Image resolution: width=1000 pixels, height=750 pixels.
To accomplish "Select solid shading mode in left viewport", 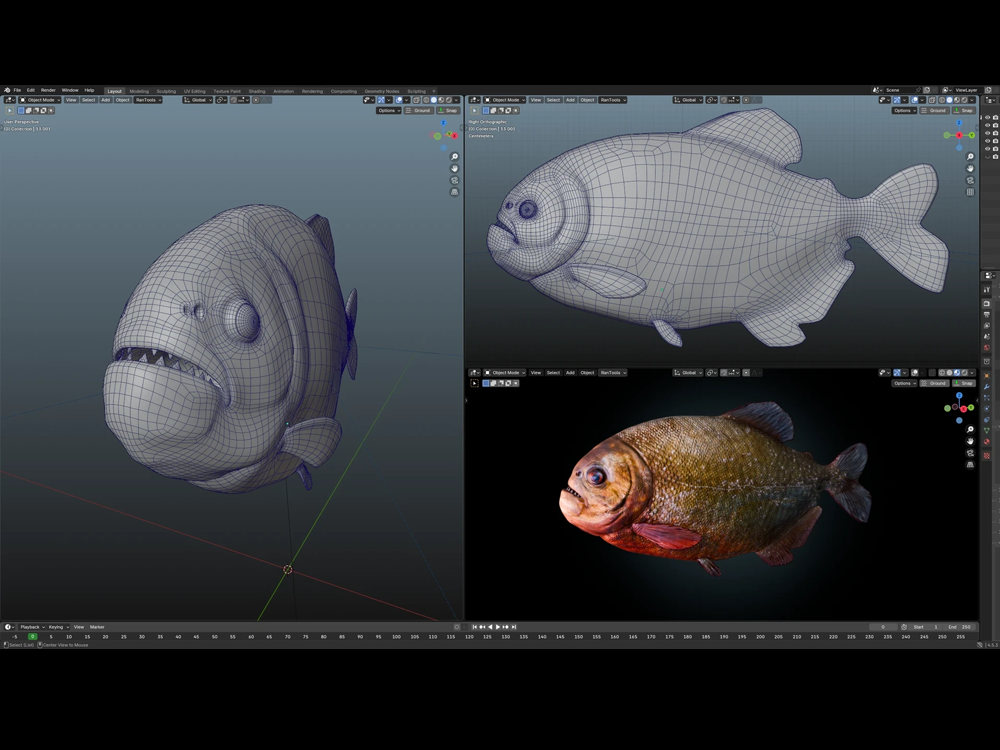I will [x=434, y=100].
